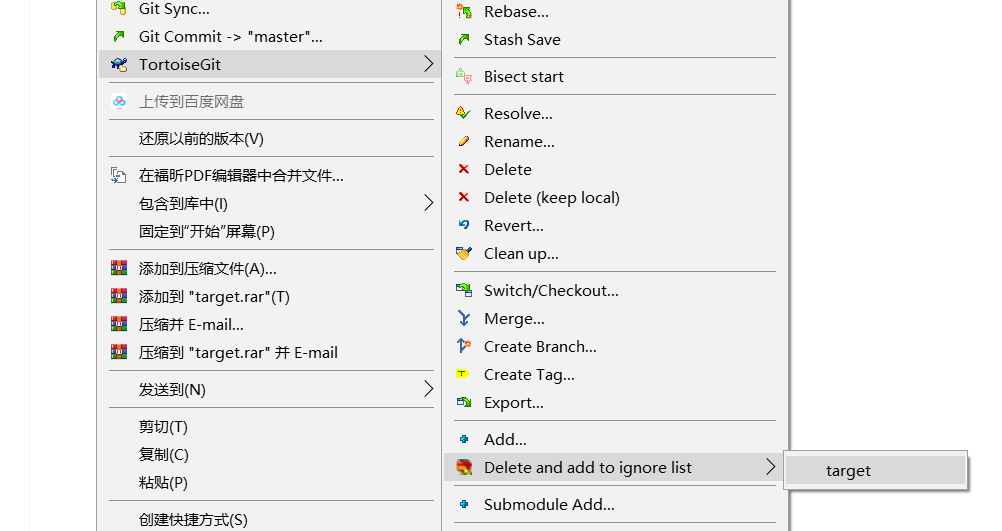Click 添加到 "target.rar"(T) archive option
1002x531 pixels.
pos(214,297)
